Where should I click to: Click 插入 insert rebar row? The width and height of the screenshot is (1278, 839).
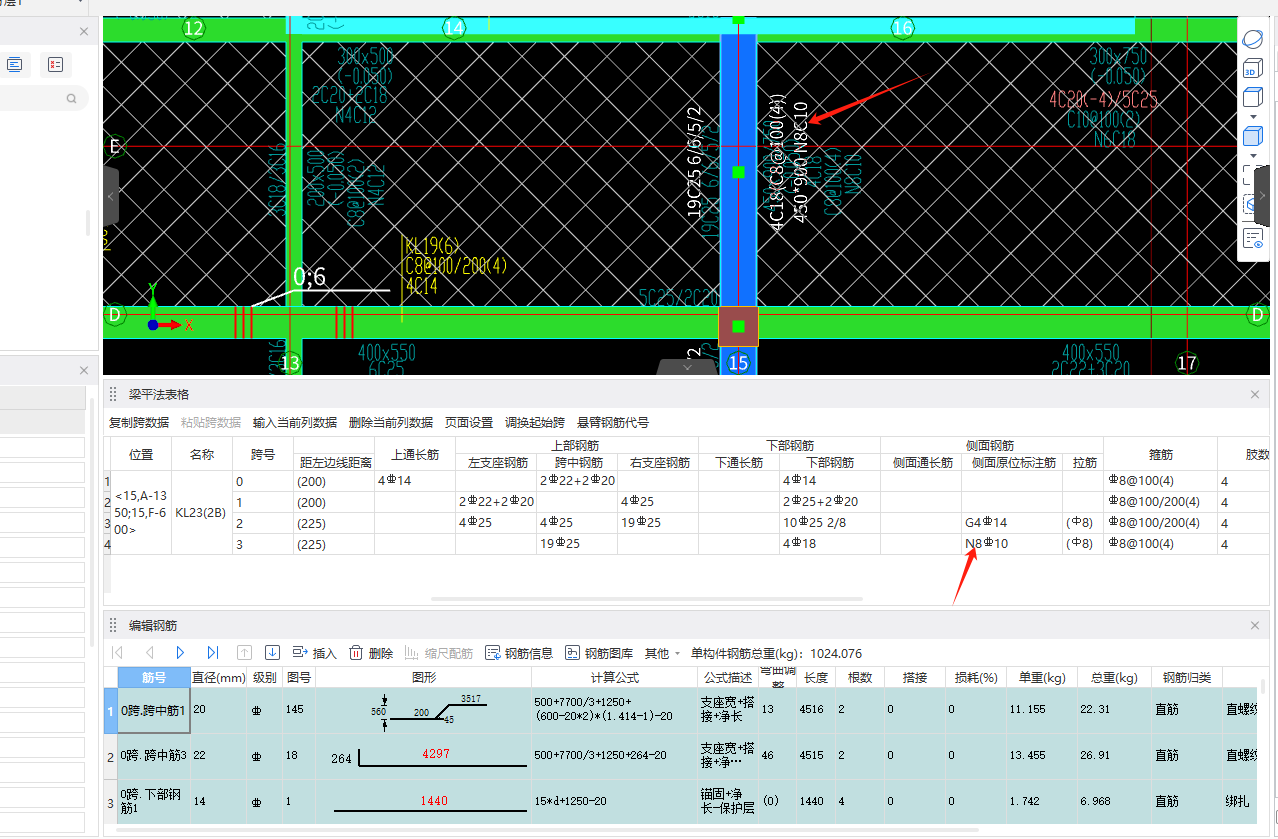pos(314,653)
